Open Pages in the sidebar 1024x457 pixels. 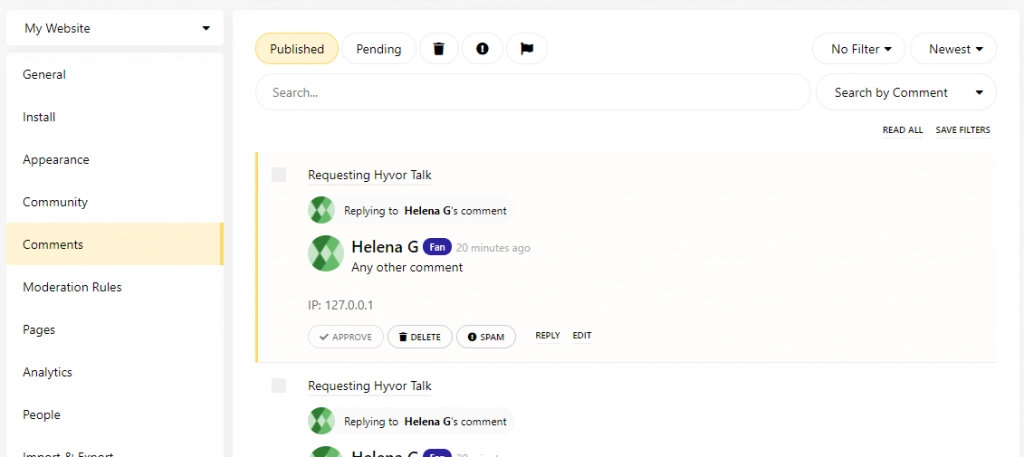pyautogui.click(x=115, y=329)
